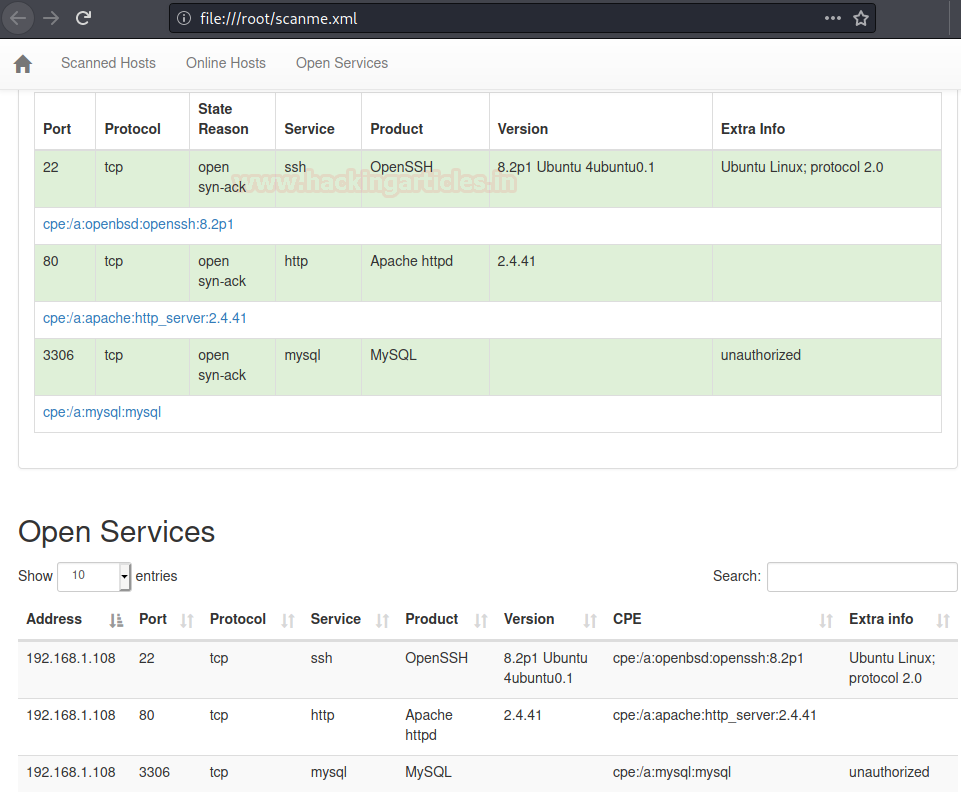Sort Open Services by CPE column

pyautogui.click(x=723, y=619)
